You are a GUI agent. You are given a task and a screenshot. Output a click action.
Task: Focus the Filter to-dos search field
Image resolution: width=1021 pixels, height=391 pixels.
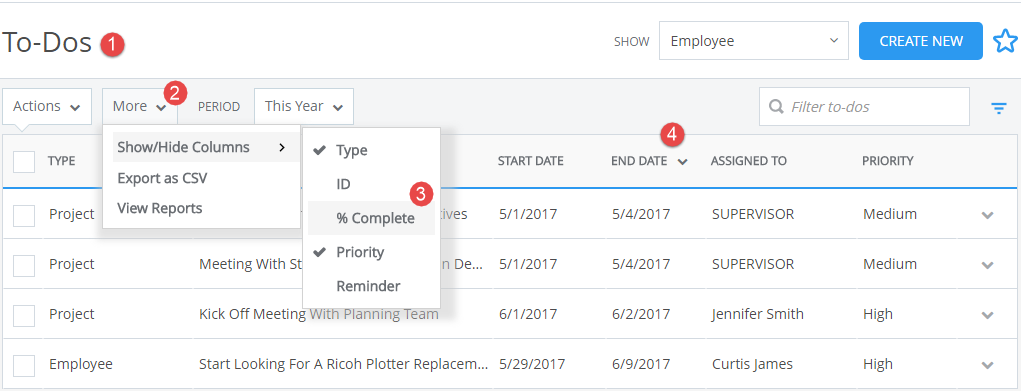click(x=864, y=106)
